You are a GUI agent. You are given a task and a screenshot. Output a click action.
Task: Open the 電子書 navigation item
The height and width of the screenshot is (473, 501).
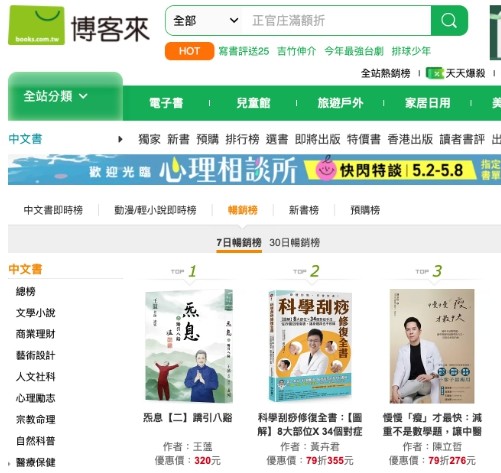coord(166,103)
